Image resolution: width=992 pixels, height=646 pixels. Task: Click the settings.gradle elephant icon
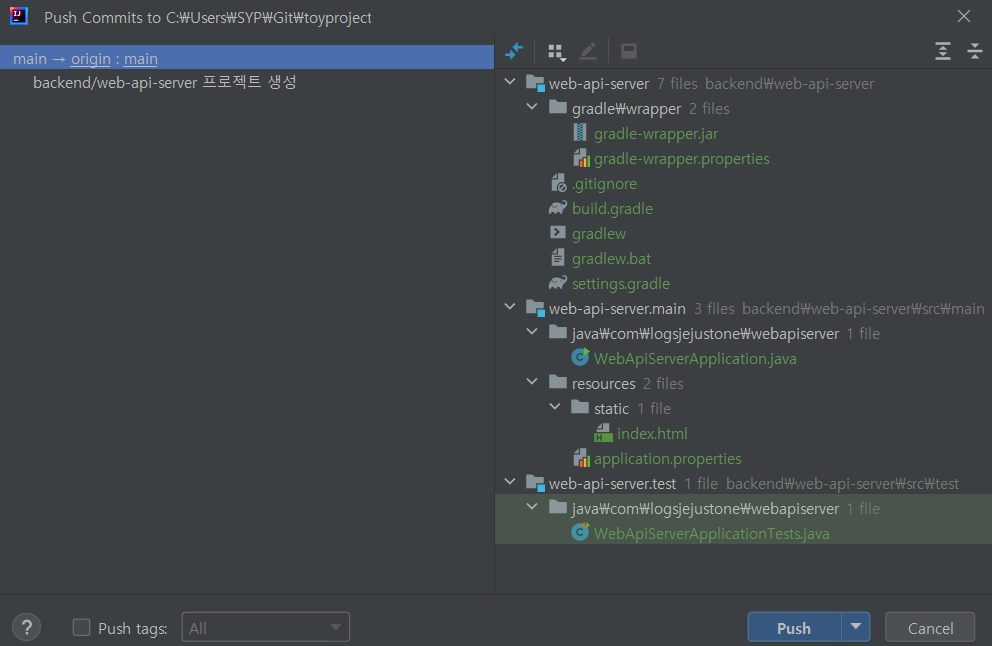coord(557,282)
